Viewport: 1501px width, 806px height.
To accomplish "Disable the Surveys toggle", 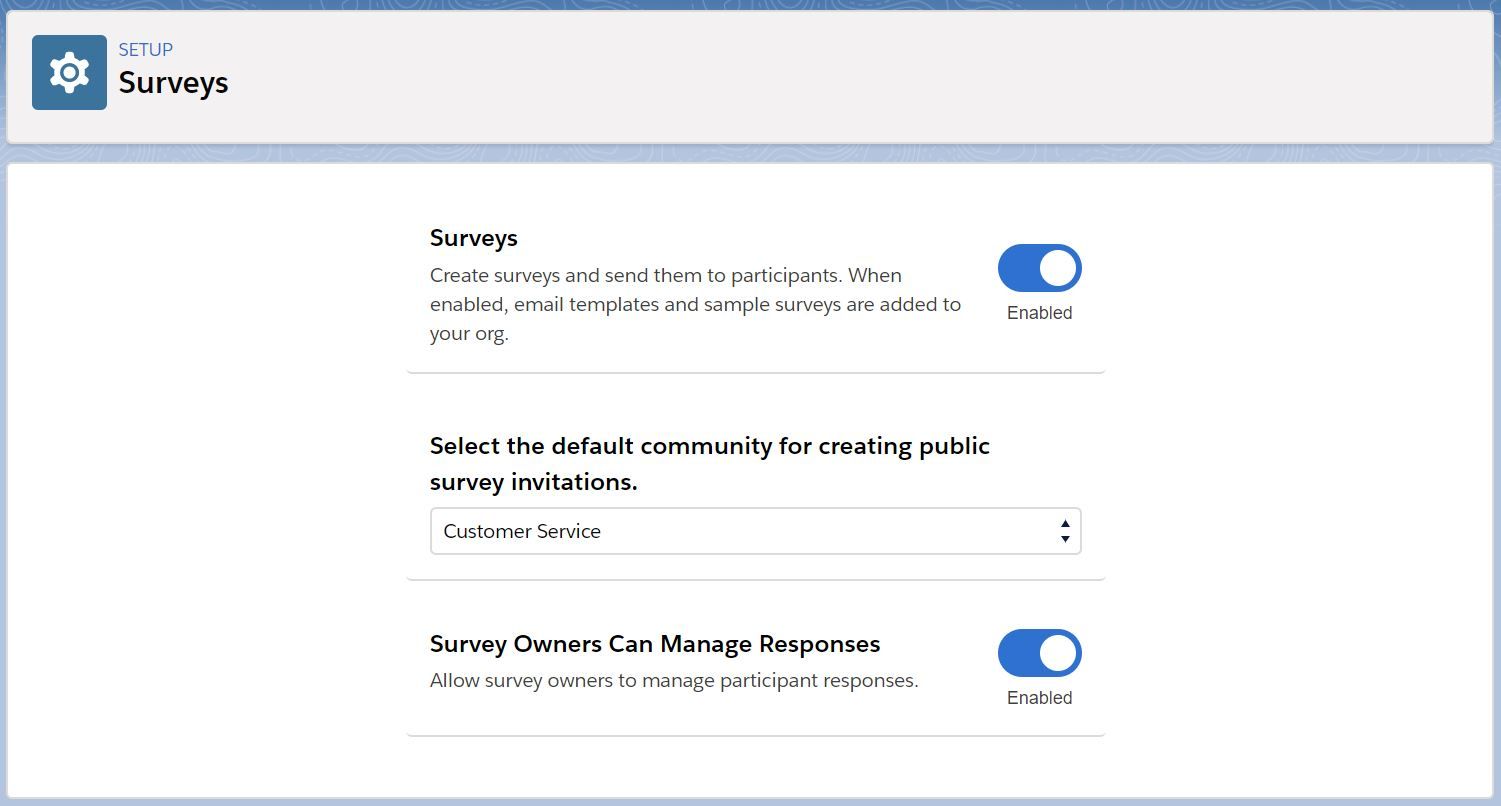I will pyautogui.click(x=1039, y=268).
